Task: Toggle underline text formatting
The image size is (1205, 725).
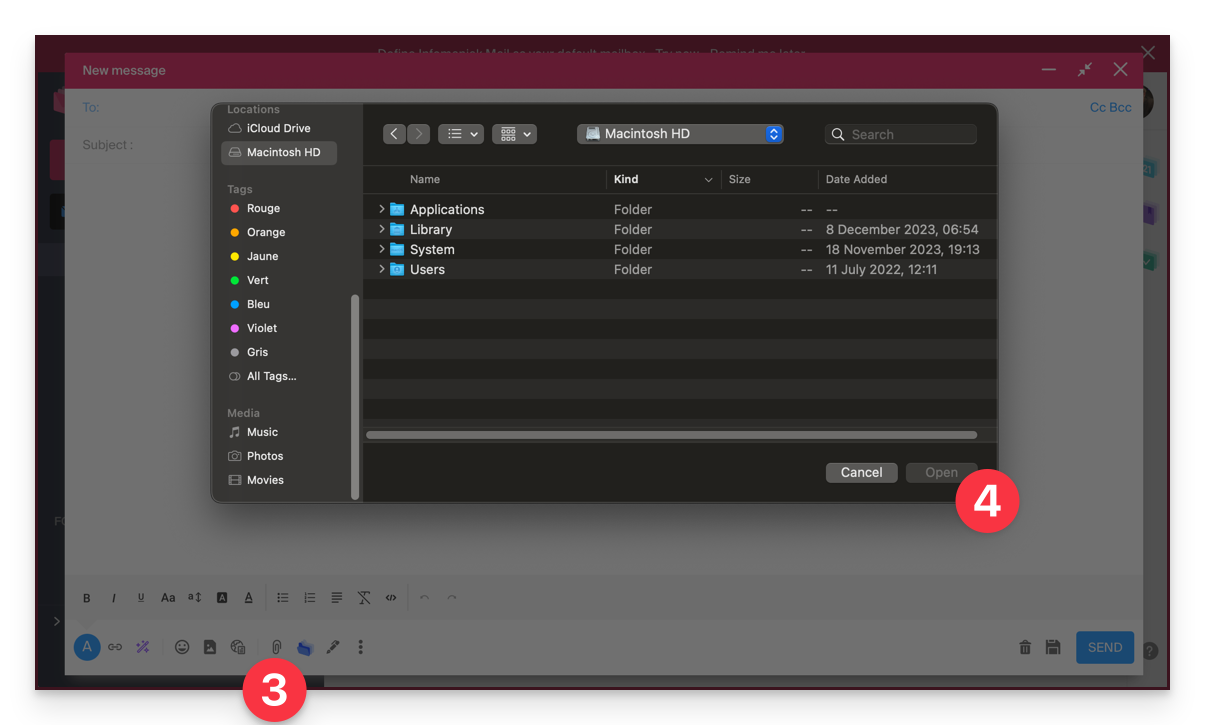Action: pyautogui.click(x=141, y=598)
